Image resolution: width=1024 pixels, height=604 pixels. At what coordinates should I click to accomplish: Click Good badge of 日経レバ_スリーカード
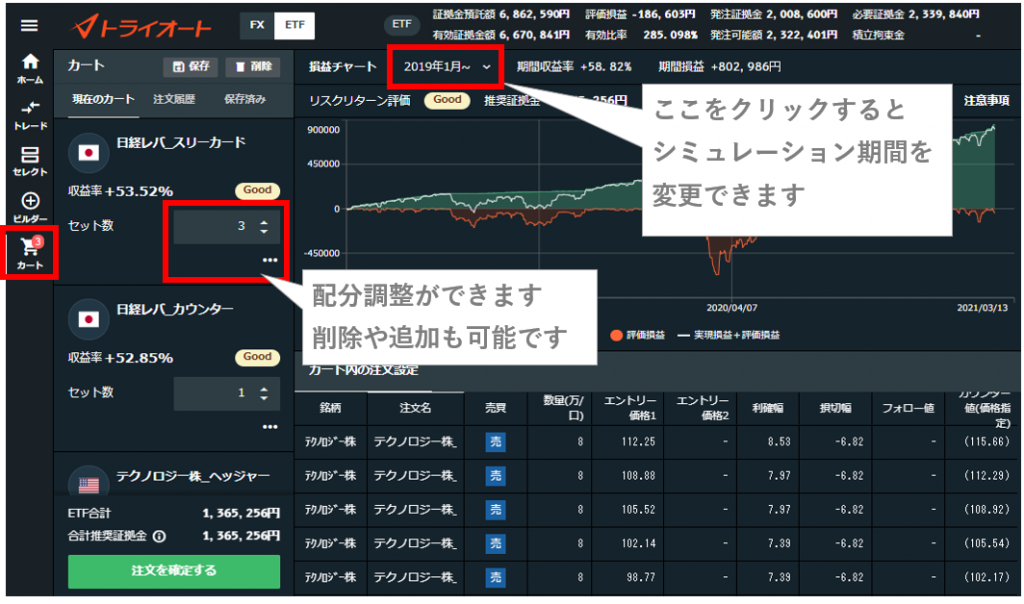point(257,190)
